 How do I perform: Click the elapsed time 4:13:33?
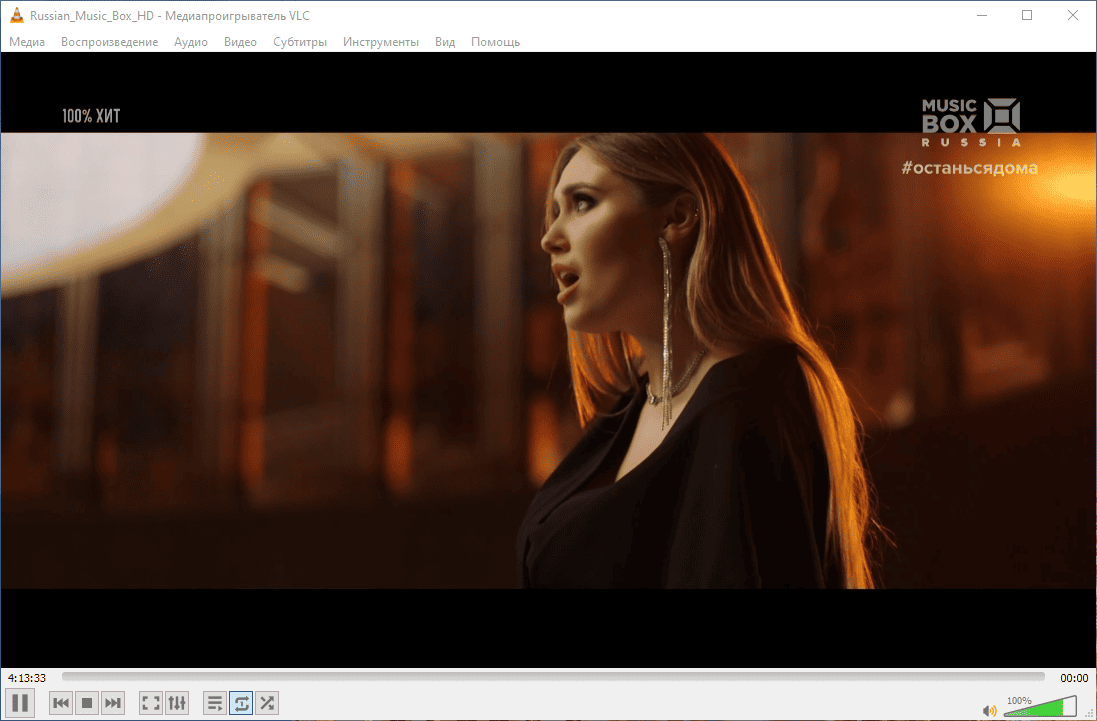tap(27, 678)
